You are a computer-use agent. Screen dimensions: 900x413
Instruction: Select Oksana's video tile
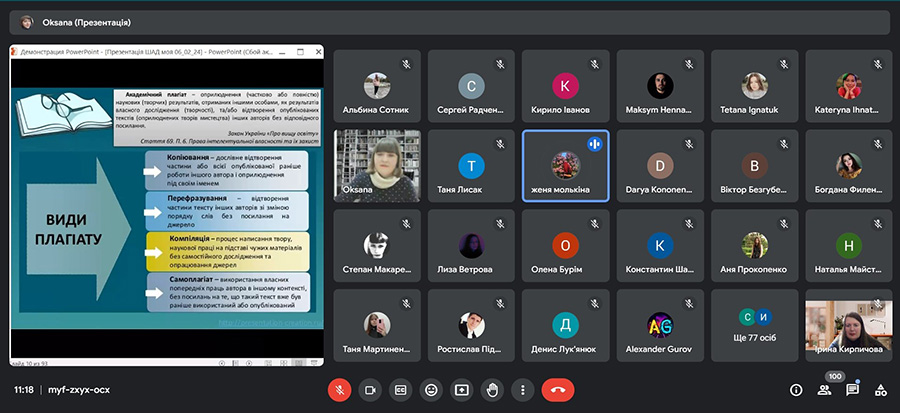pos(377,166)
